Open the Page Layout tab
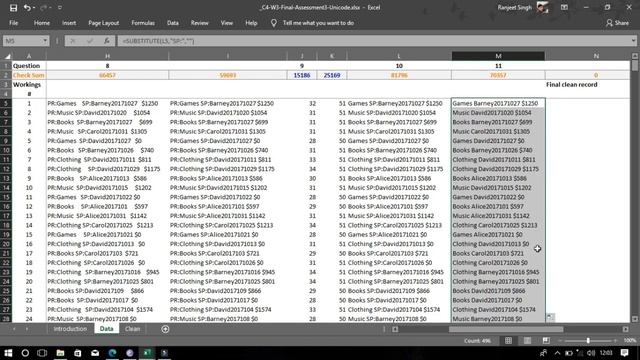 tap(104, 23)
